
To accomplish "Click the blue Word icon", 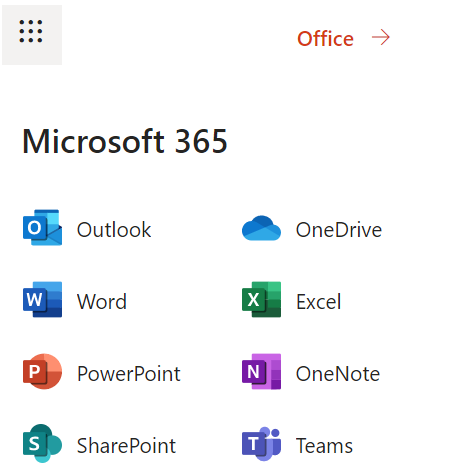I will point(42,299).
